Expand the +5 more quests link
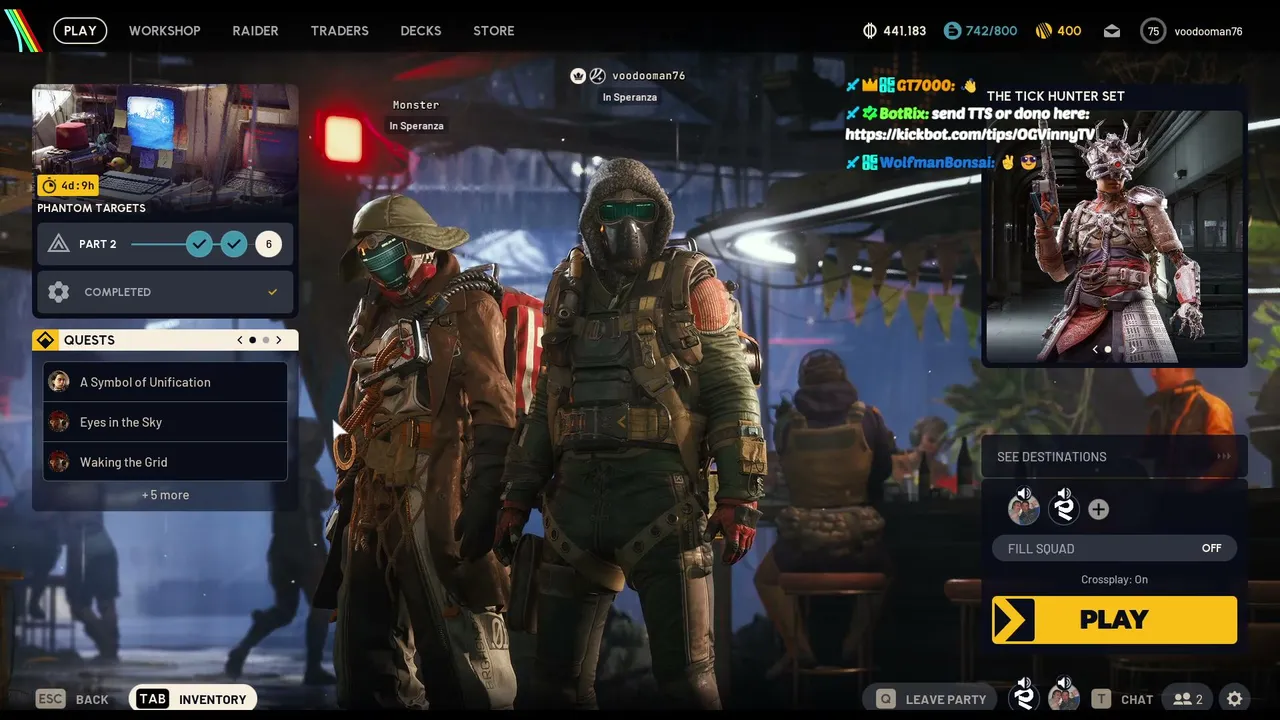 click(165, 495)
